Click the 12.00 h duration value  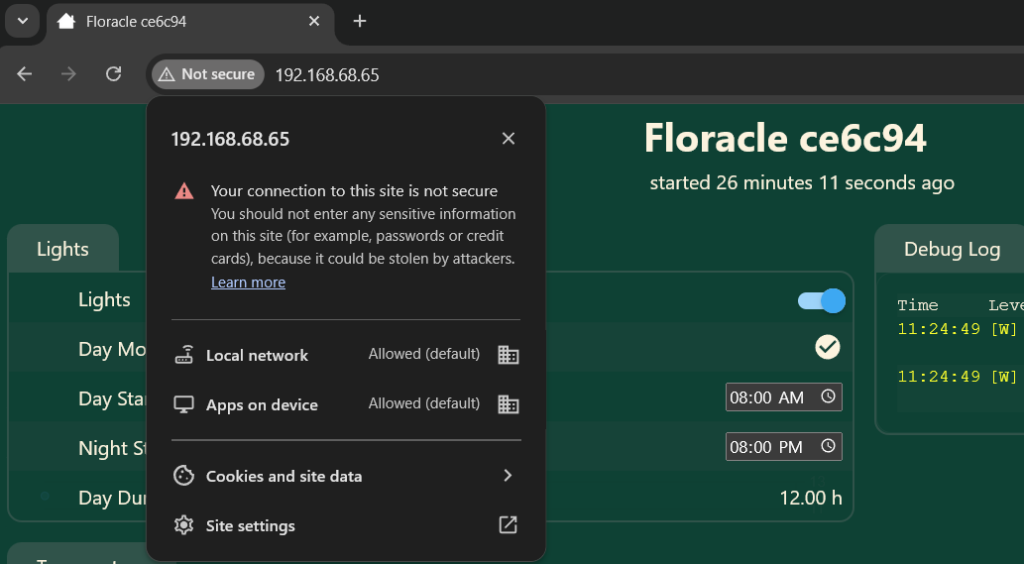(810, 498)
